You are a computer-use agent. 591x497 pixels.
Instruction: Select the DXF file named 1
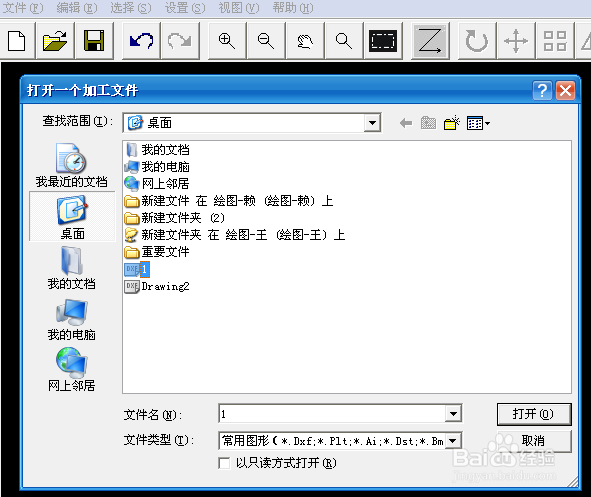(x=137, y=269)
